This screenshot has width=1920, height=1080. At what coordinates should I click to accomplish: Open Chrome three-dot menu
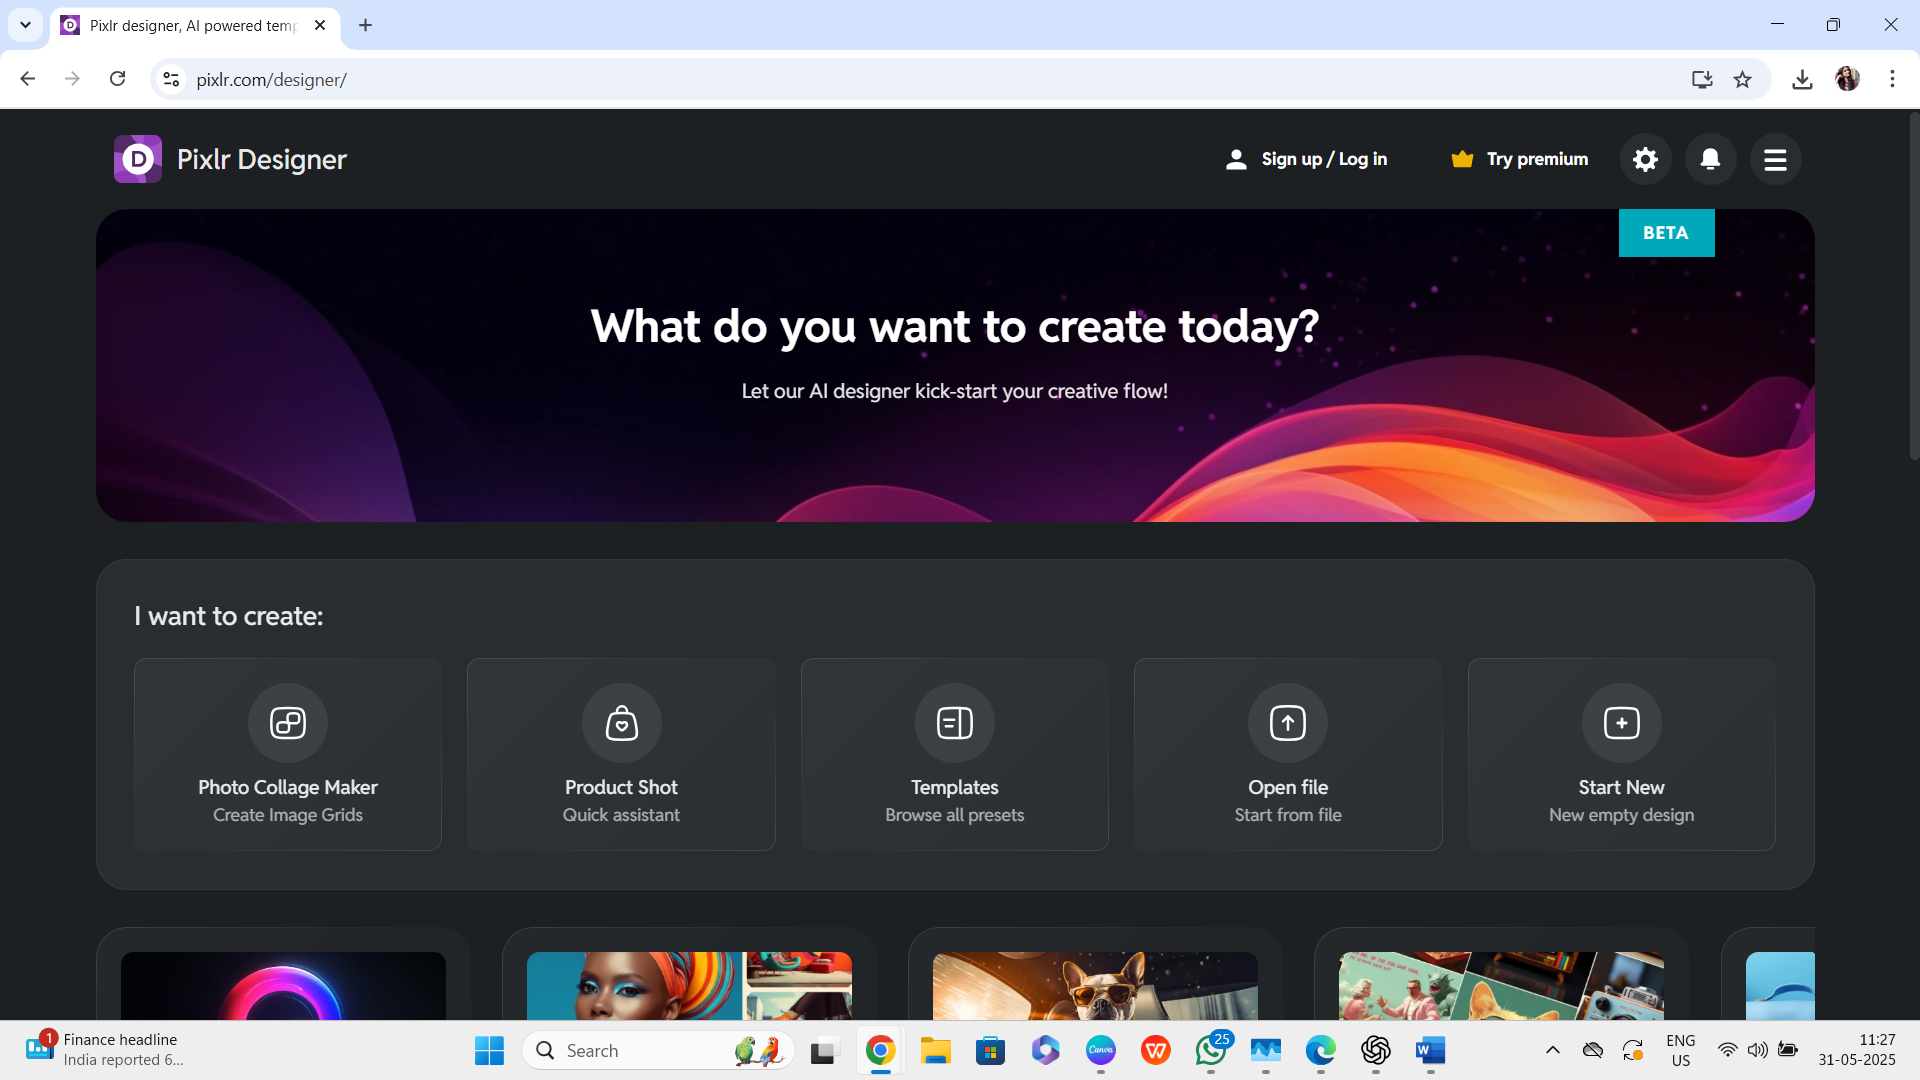tap(1892, 79)
